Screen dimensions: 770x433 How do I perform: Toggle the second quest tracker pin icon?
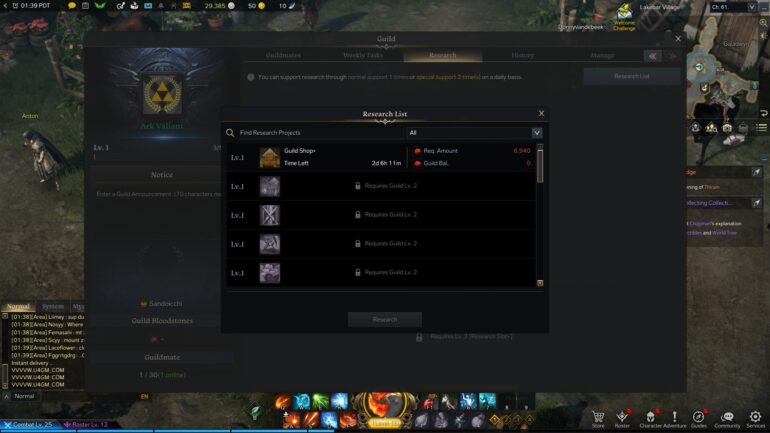click(x=756, y=202)
